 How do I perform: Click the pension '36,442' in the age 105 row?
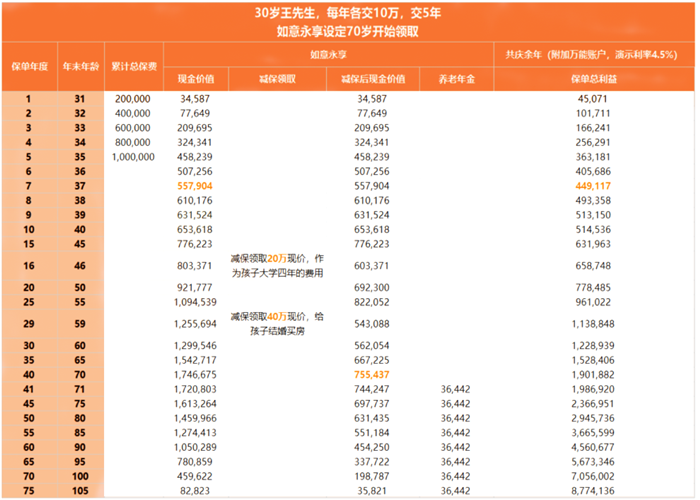tap(455, 491)
